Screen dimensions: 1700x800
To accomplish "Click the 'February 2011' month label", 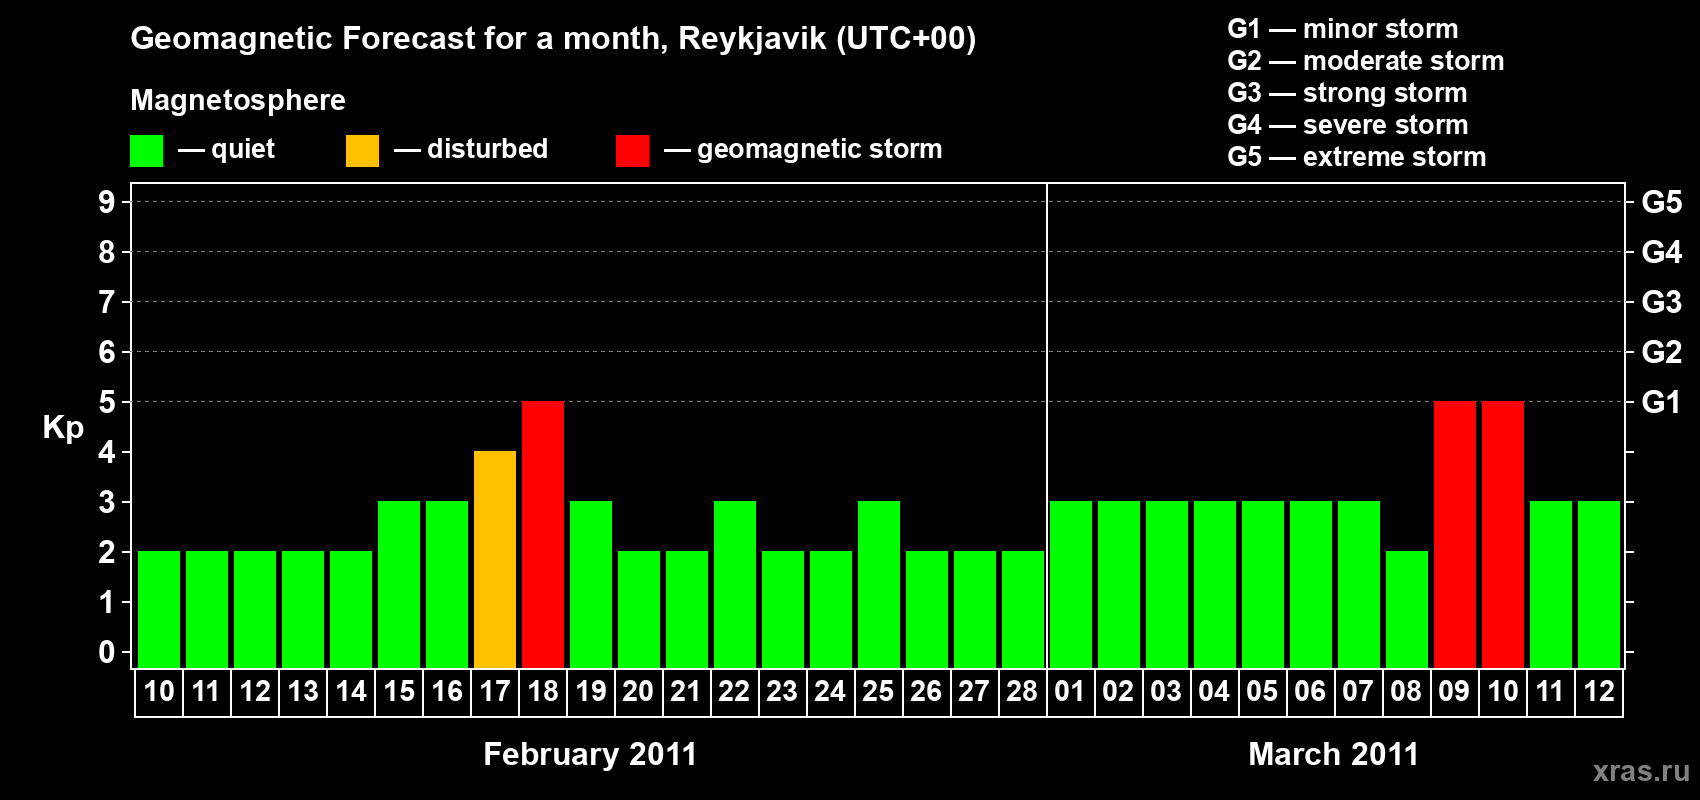I will click(x=590, y=754).
